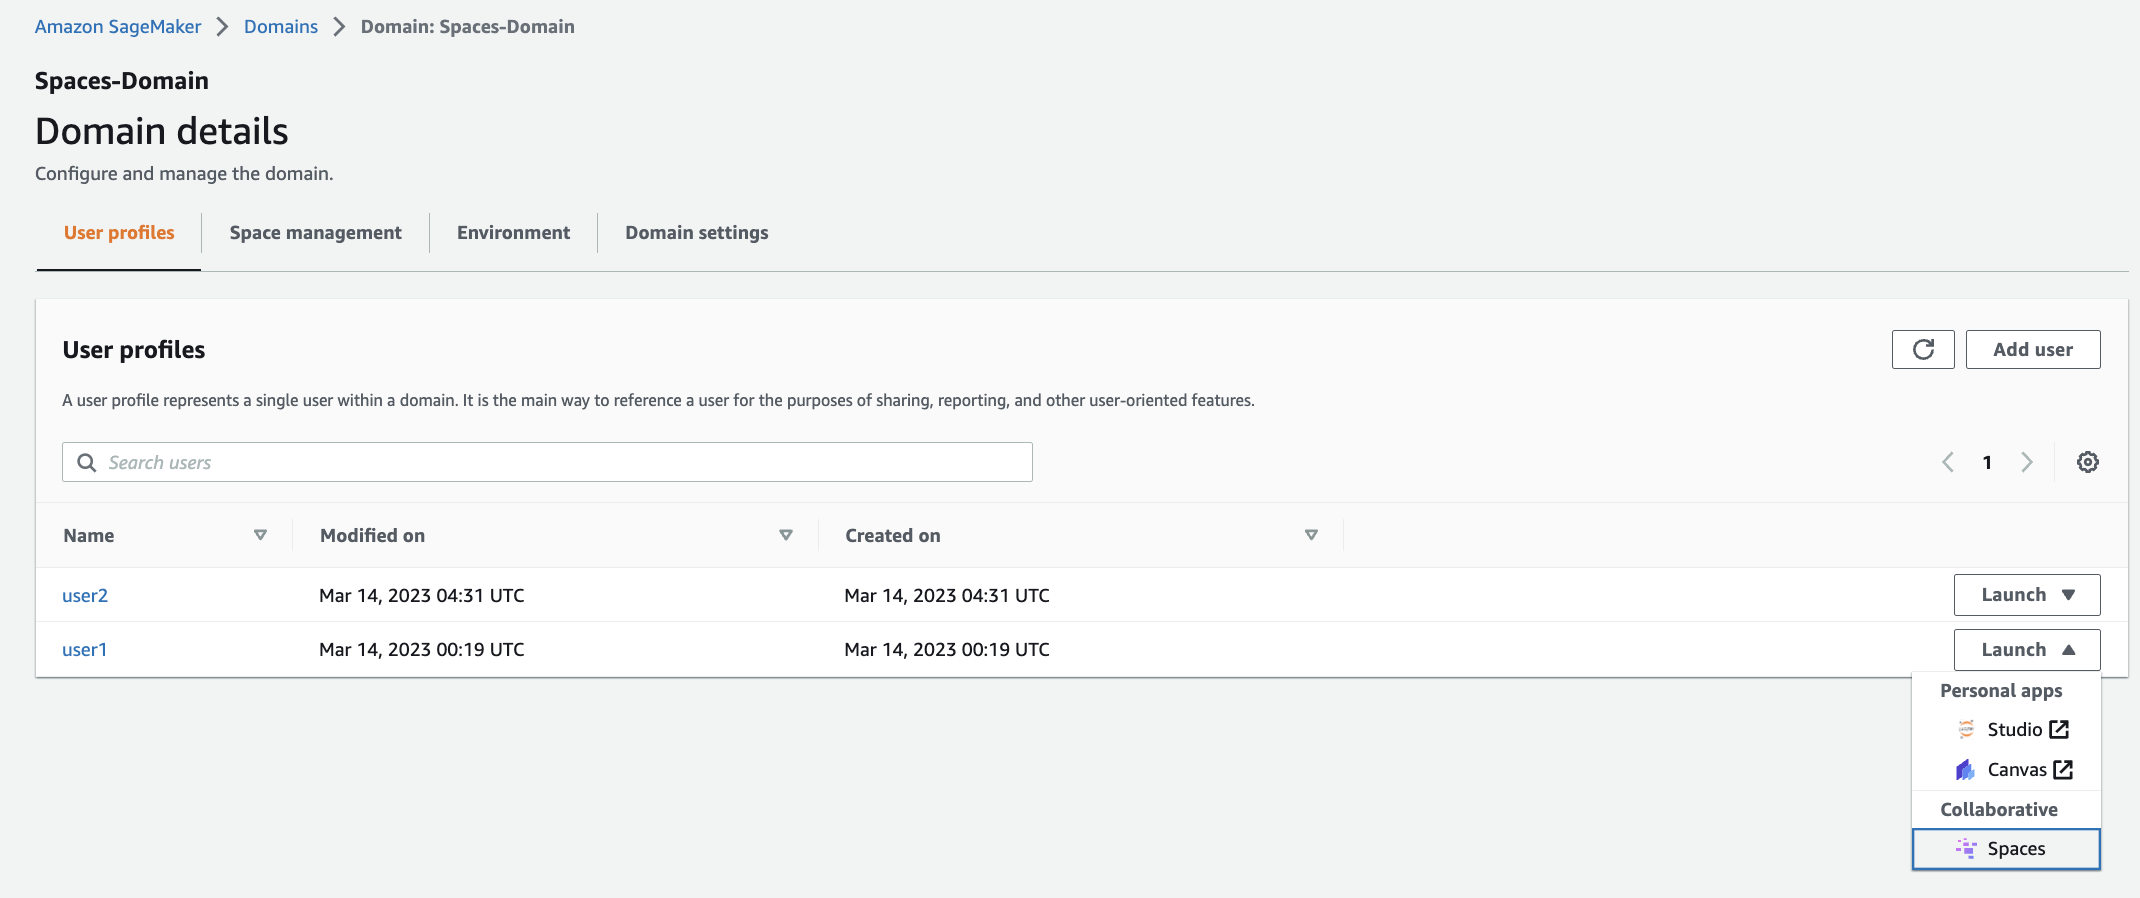Click user2 created date cell

pos(947,596)
